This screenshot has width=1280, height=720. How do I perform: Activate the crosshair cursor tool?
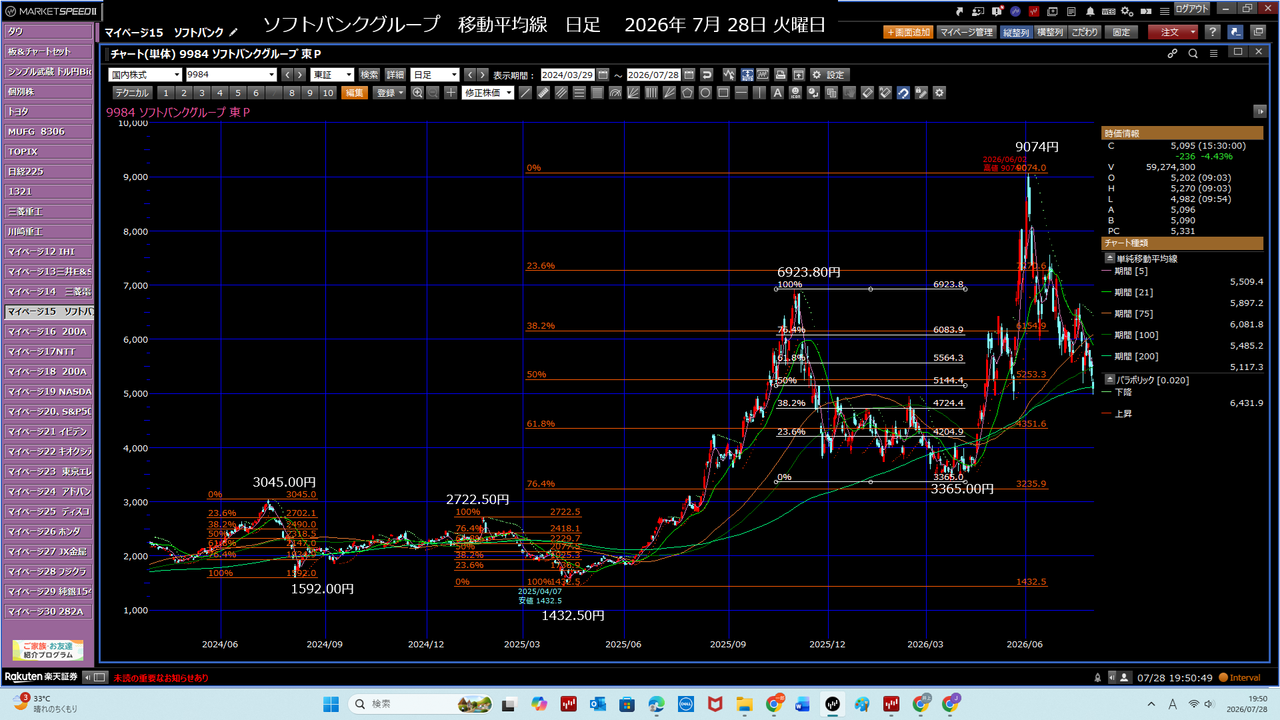coord(451,93)
